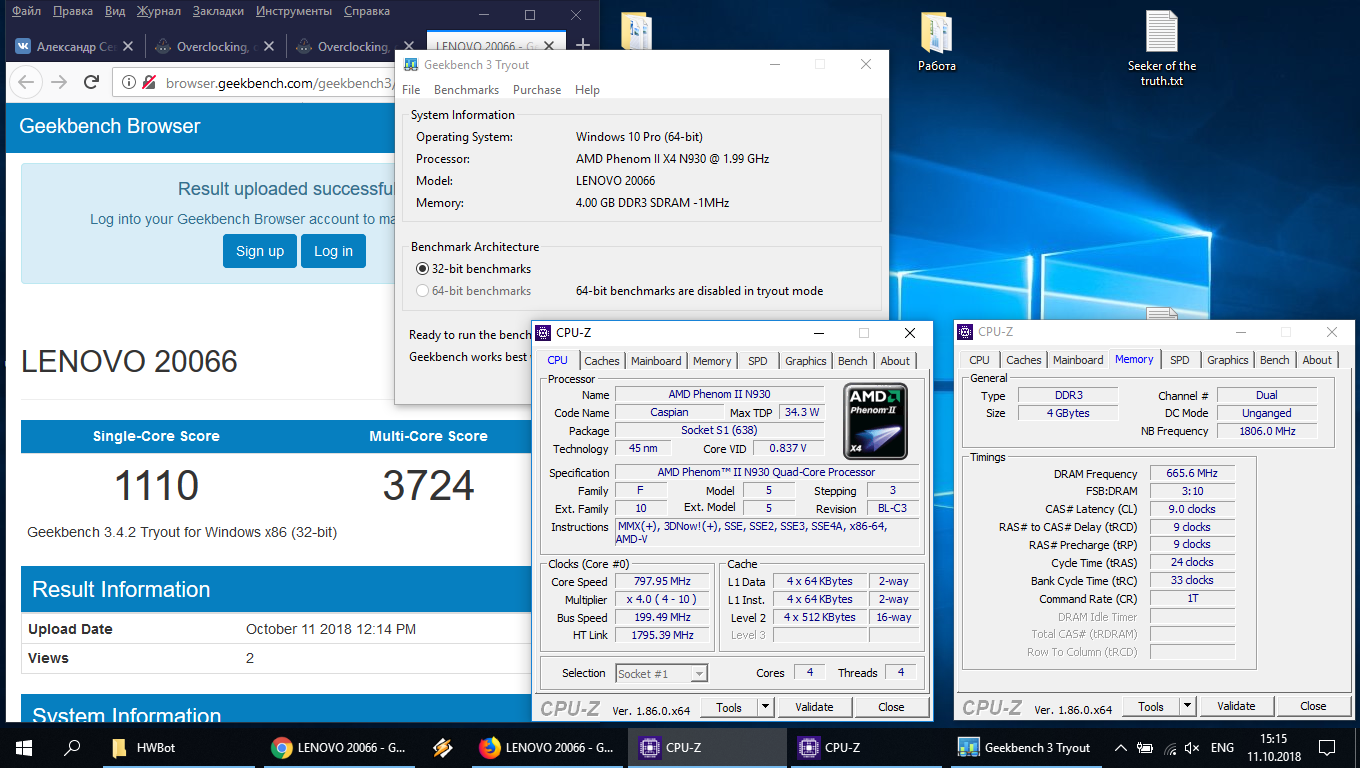Click Tools button in left CPU-Z
The width and height of the screenshot is (1360, 768).
729,707
